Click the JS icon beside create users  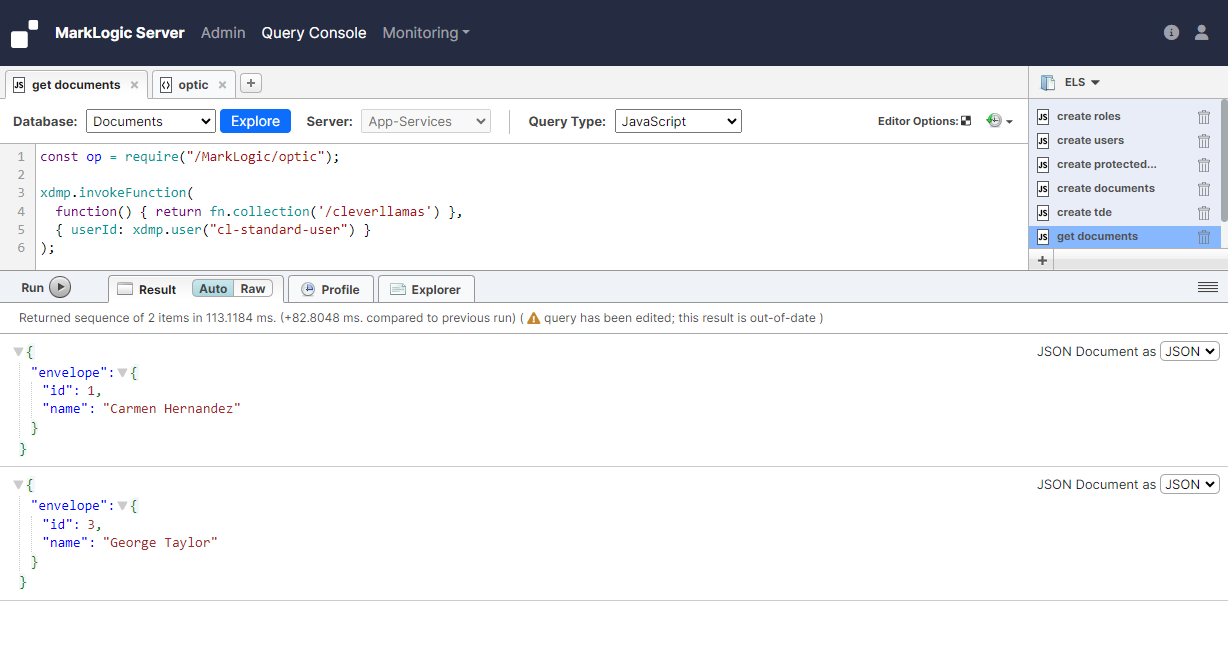point(1042,140)
